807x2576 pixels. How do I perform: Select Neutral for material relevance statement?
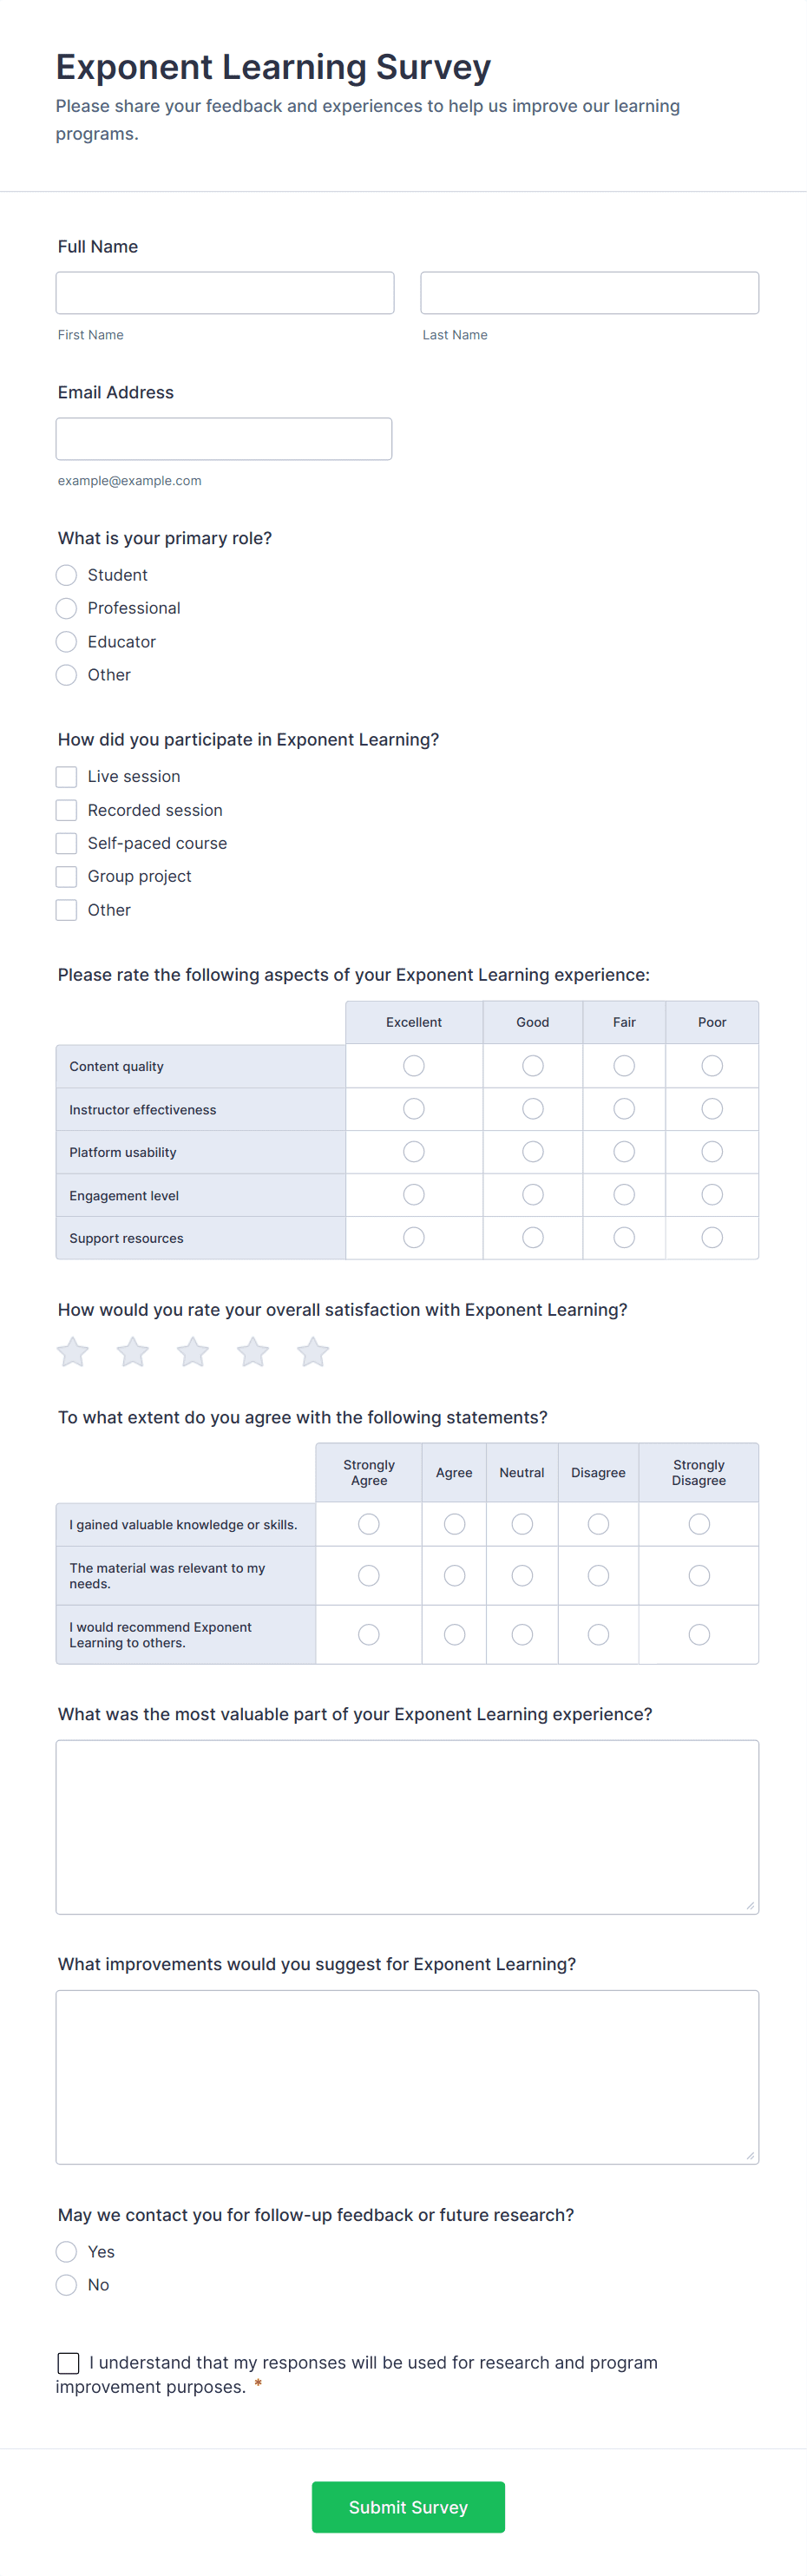521,1575
